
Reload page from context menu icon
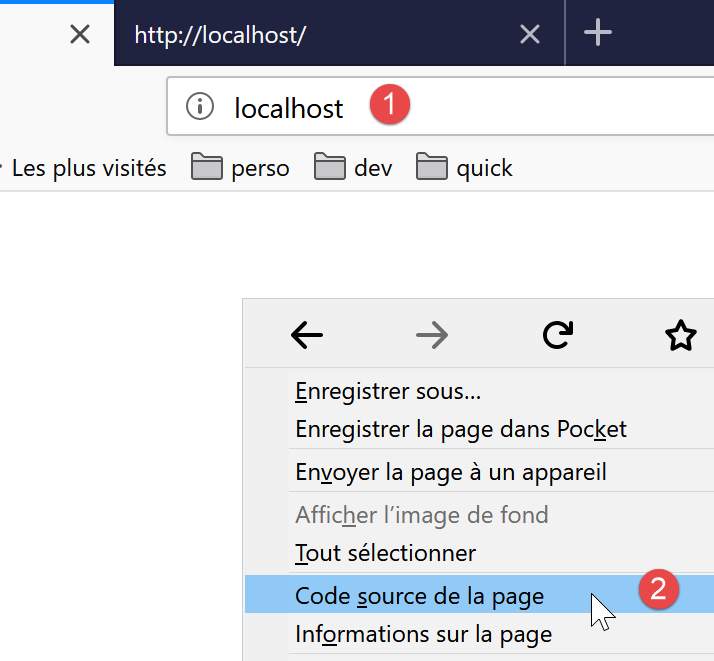click(x=557, y=337)
